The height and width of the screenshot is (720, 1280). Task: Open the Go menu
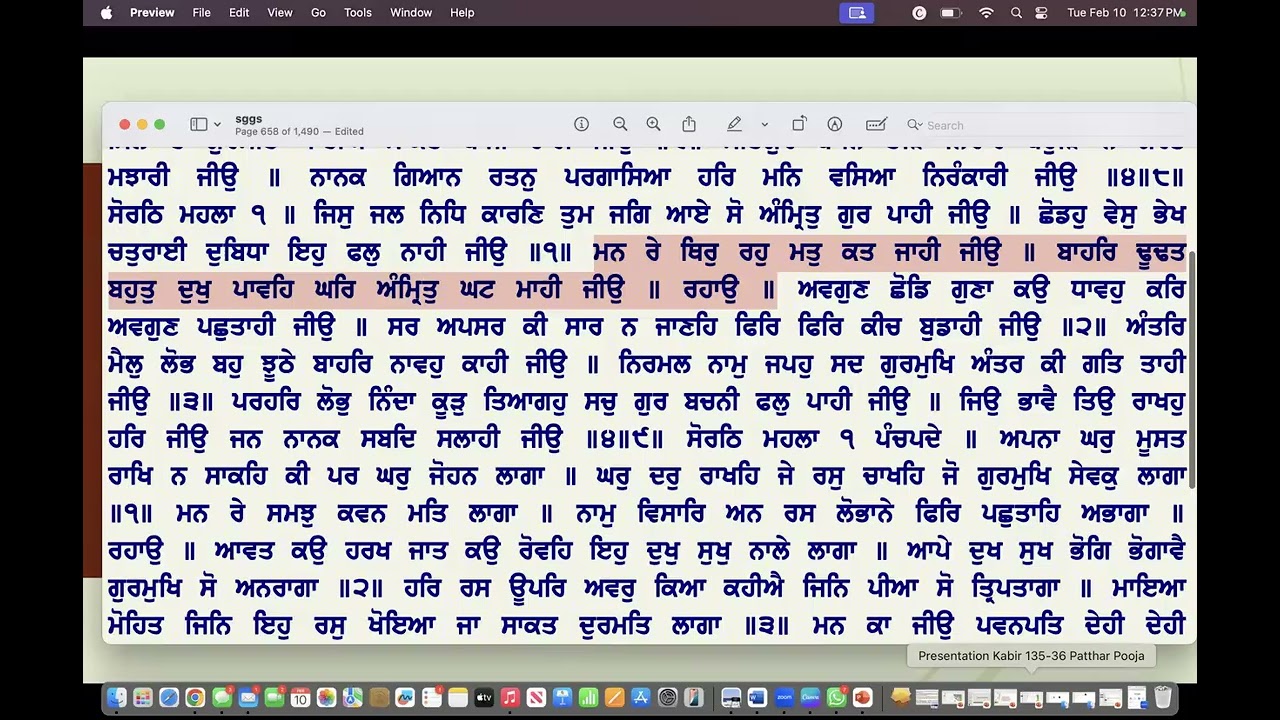(x=318, y=12)
